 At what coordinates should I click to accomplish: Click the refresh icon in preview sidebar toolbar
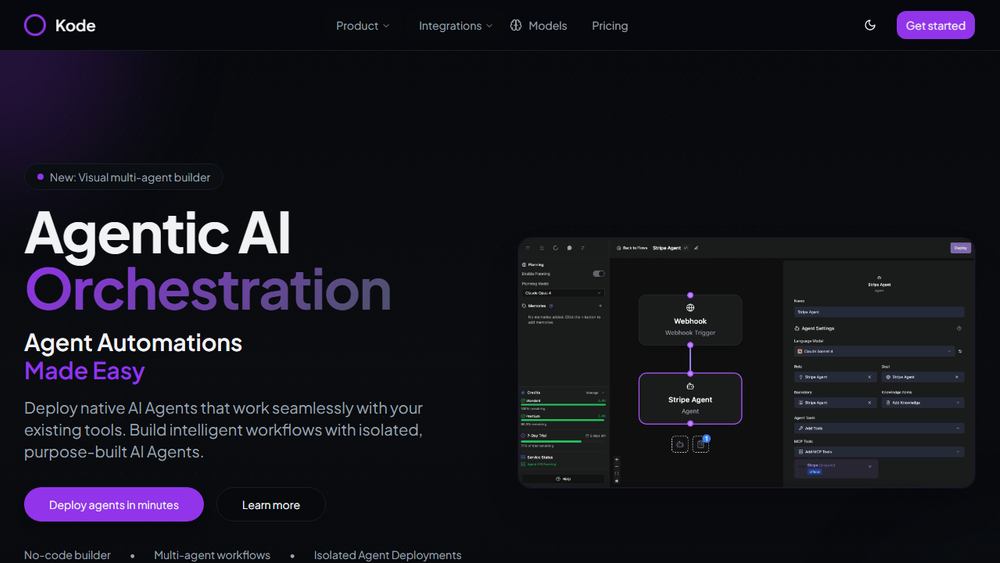(x=555, y=248)
